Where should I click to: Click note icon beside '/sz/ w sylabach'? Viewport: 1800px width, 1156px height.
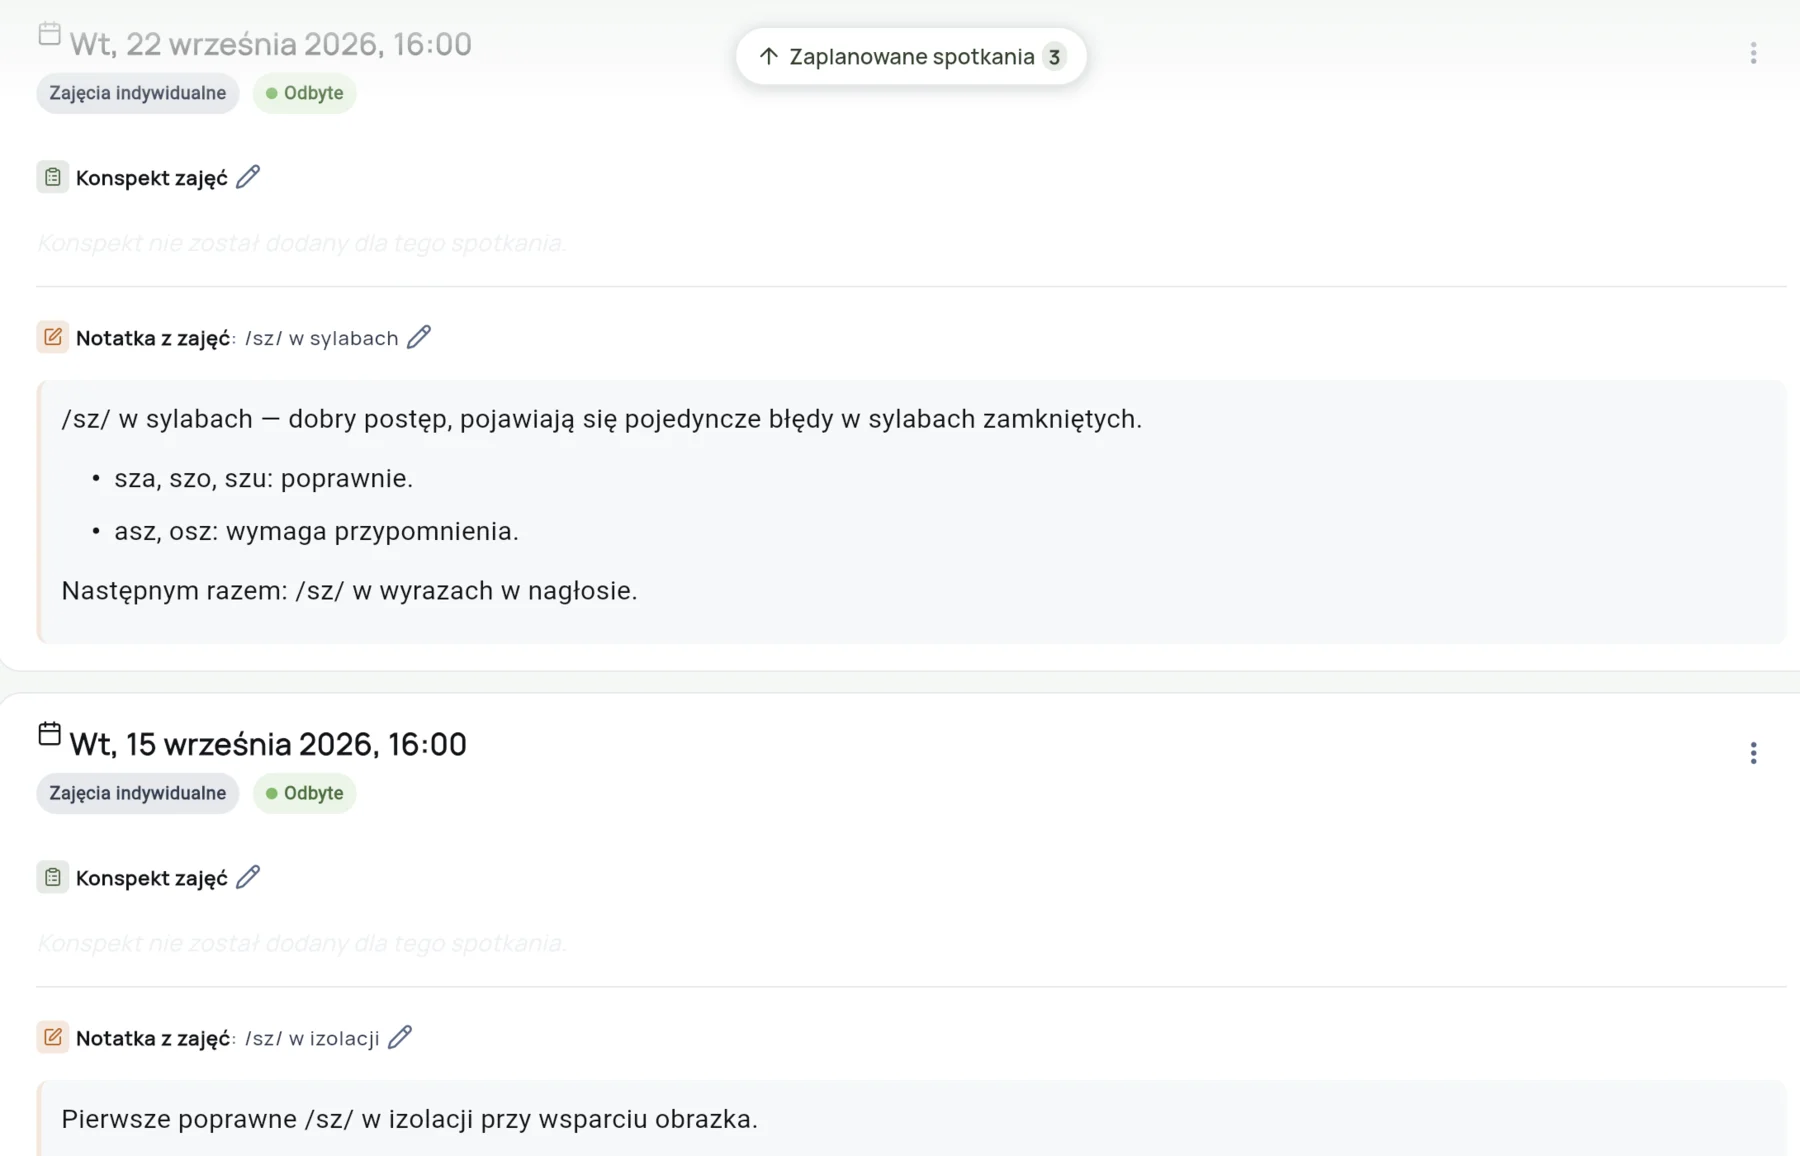click(53, 337)
